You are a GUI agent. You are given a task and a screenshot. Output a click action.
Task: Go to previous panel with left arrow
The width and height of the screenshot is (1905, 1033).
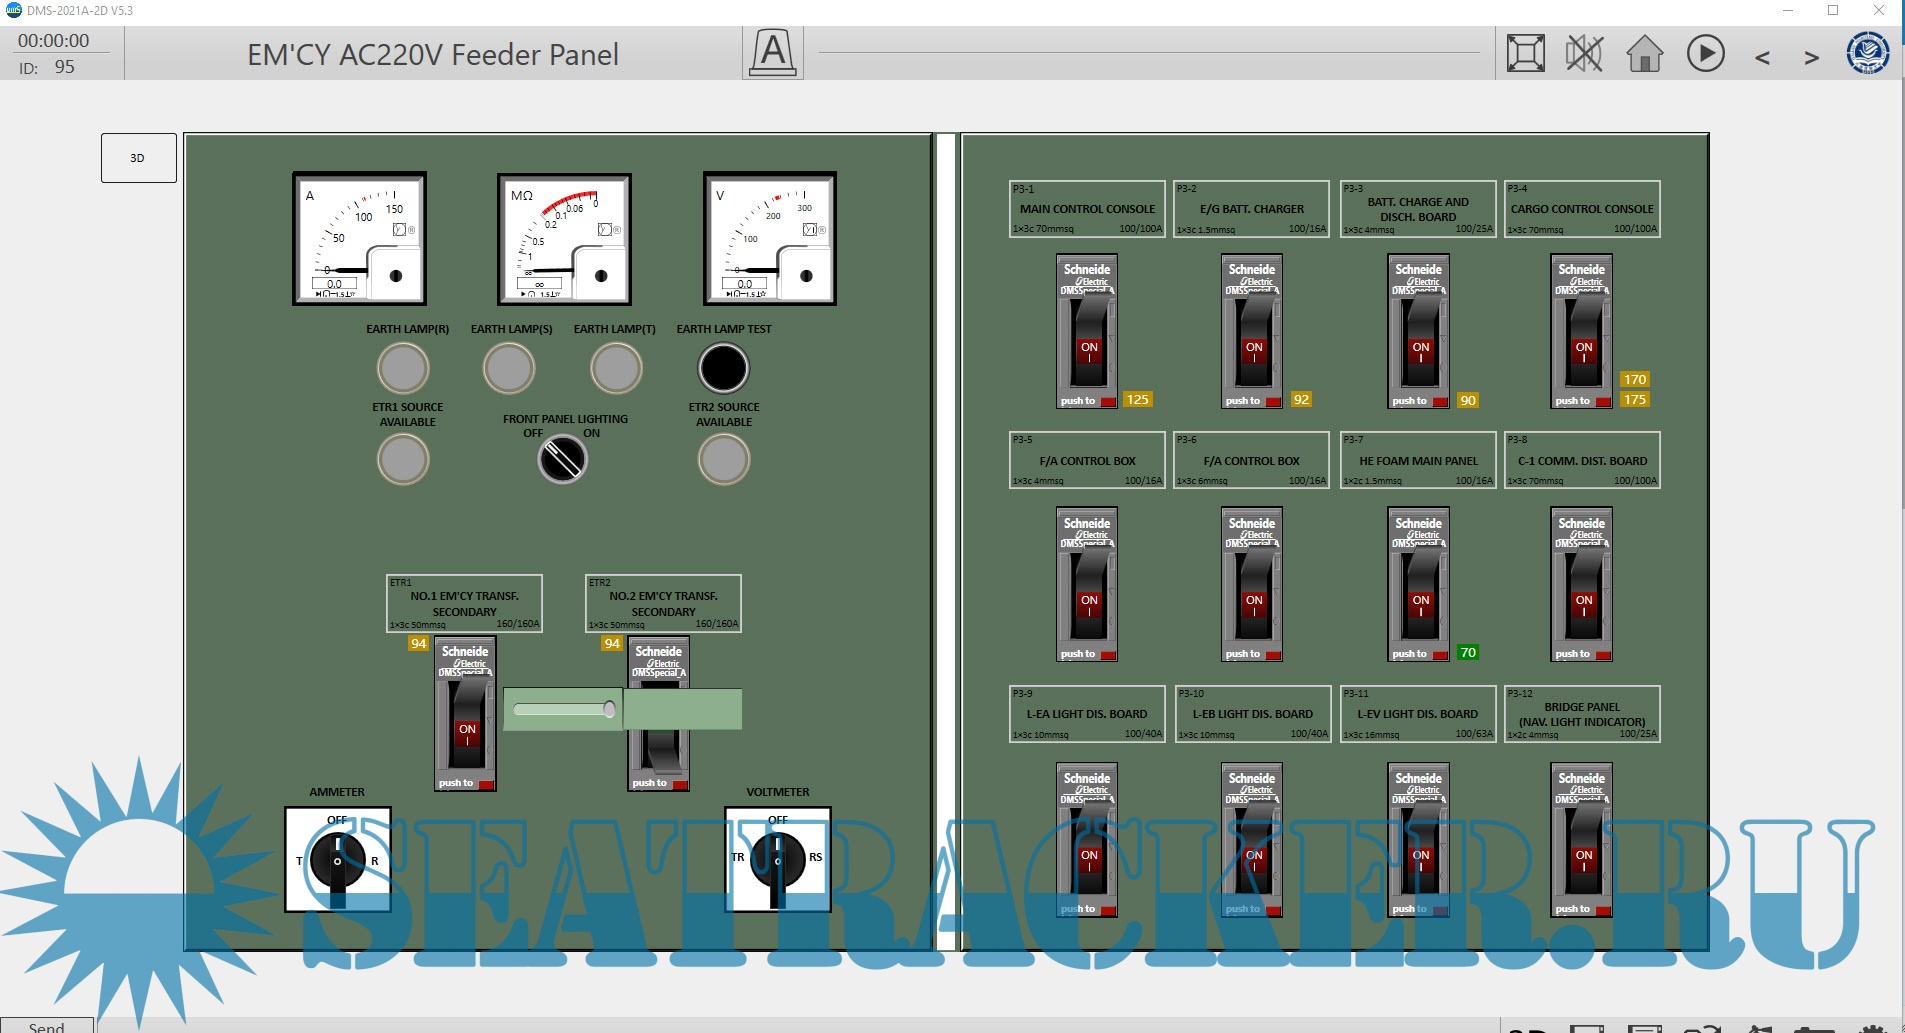point(1762,58)
